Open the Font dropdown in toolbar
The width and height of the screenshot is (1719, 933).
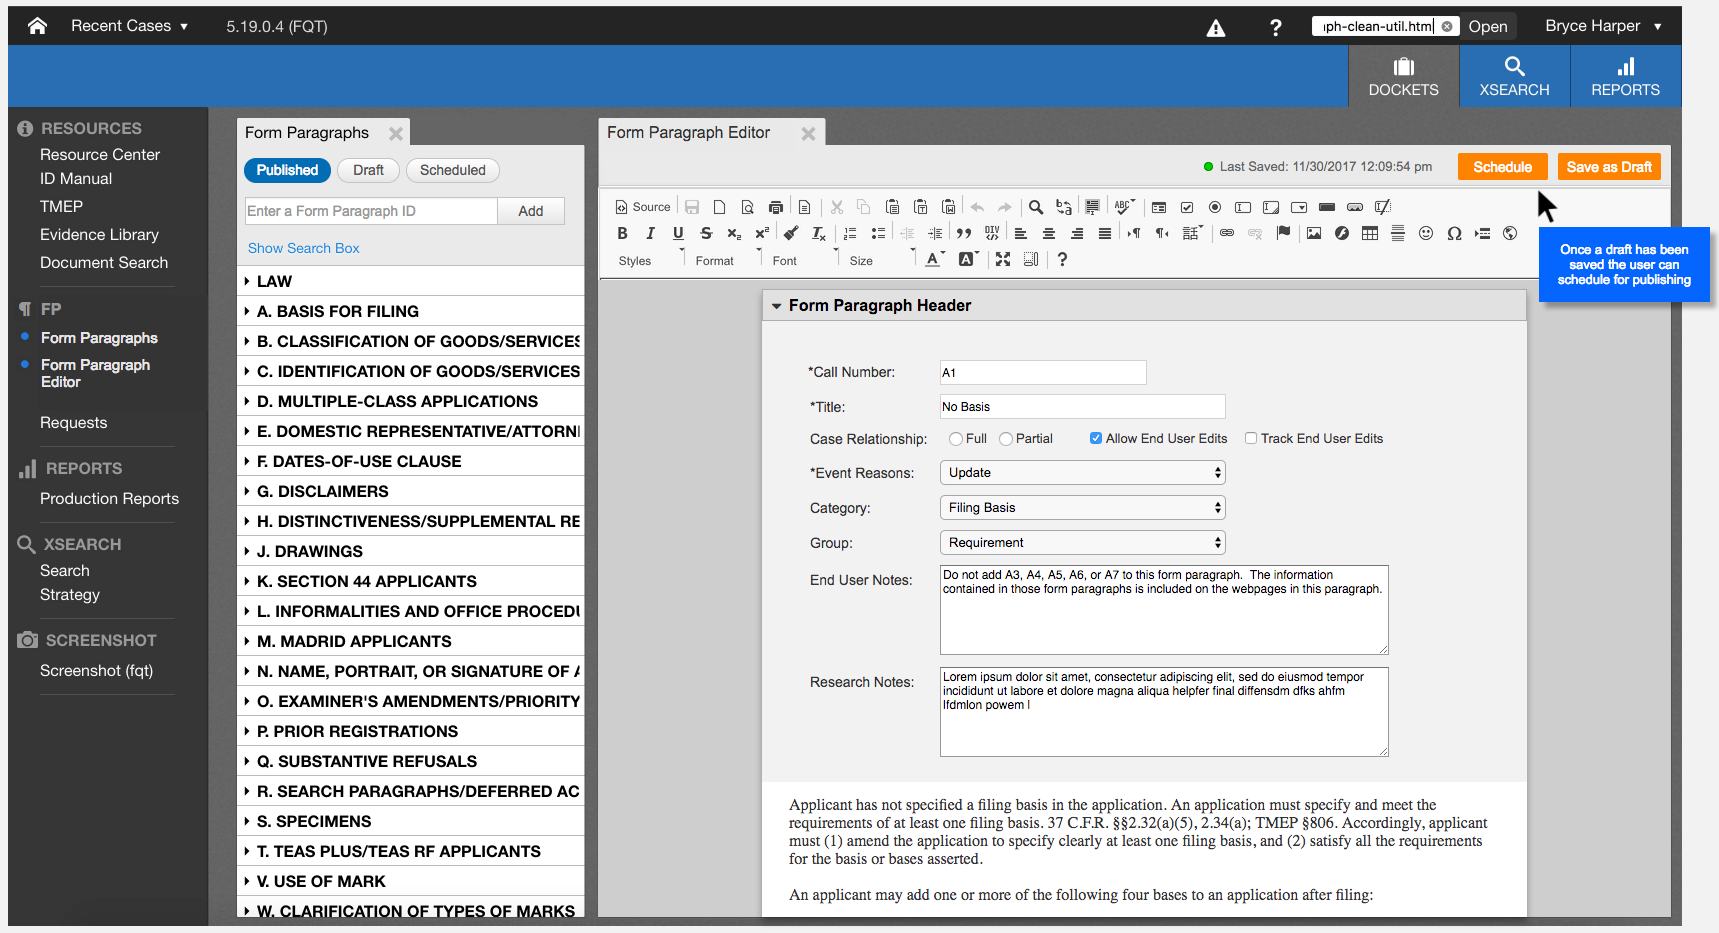804,260
